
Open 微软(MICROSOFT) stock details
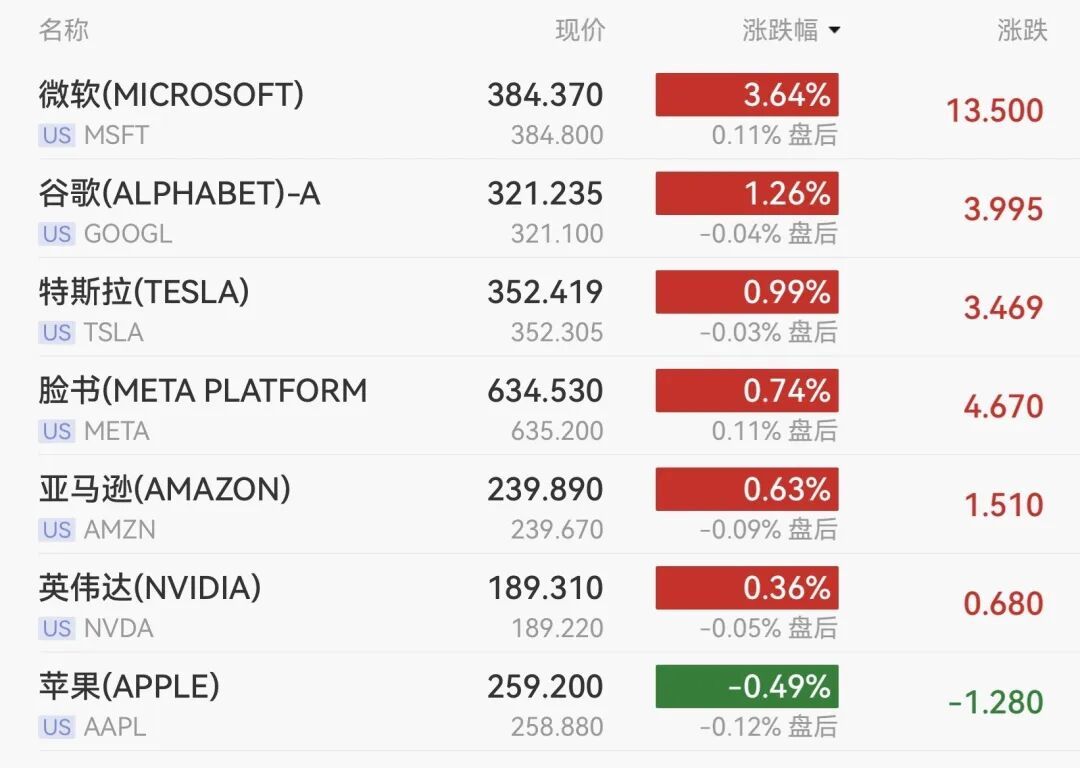coord(171,95)
